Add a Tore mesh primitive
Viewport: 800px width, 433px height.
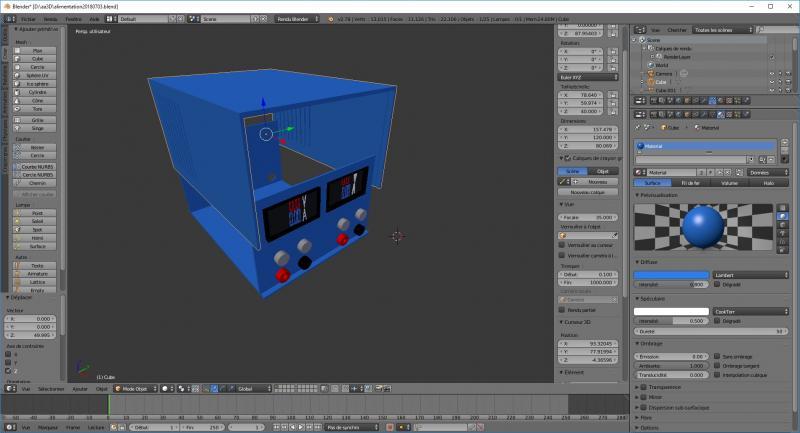pyautogui.click(x=36, y=109)
